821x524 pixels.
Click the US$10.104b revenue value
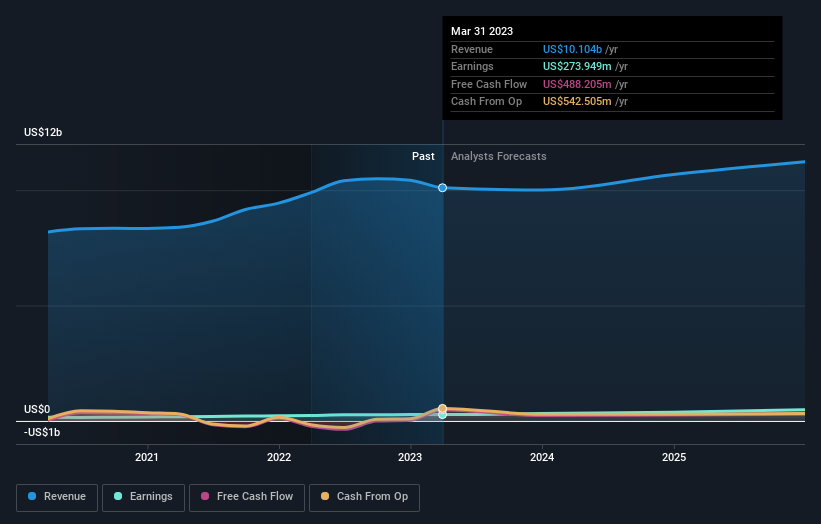[x=572, y=49]
